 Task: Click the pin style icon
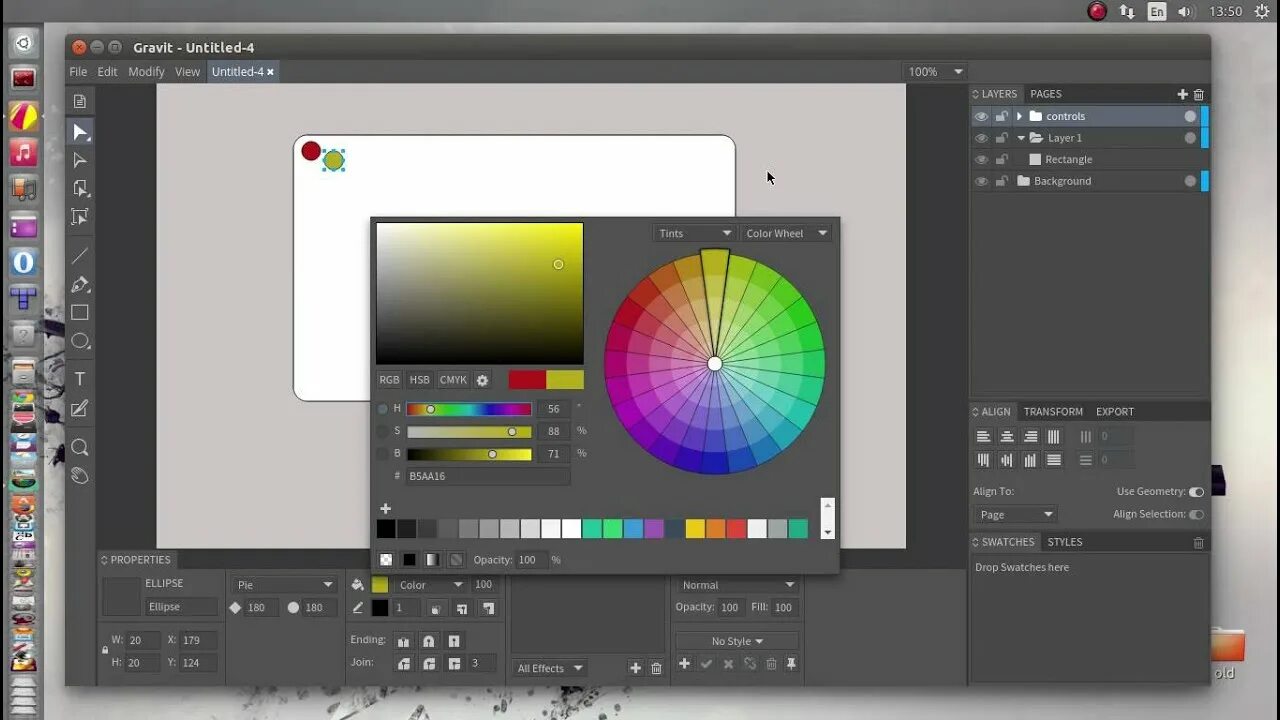click(x=791, y=664)
